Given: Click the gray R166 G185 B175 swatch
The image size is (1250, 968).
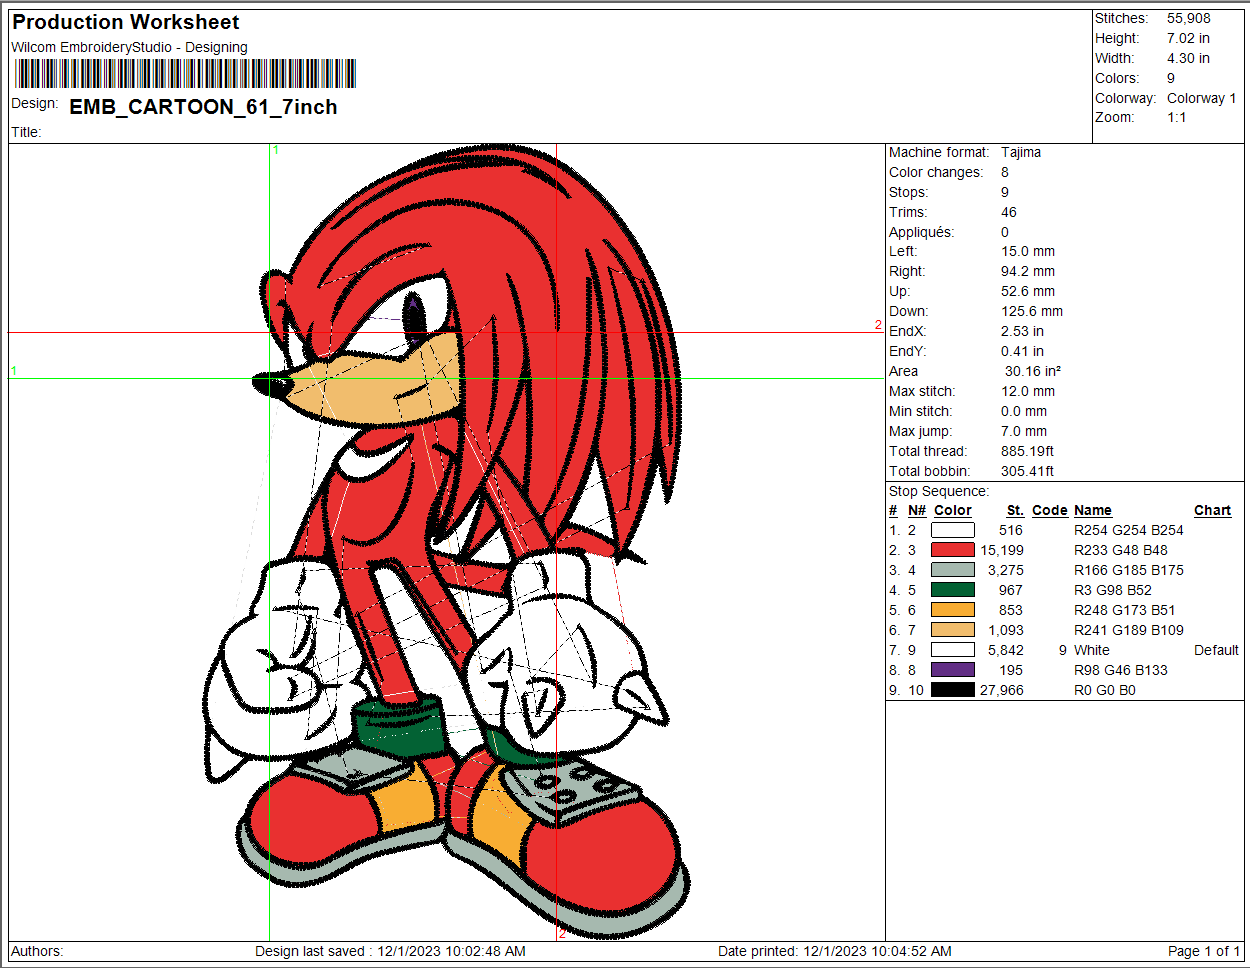Looking at the screenshot, I should 952,570.
